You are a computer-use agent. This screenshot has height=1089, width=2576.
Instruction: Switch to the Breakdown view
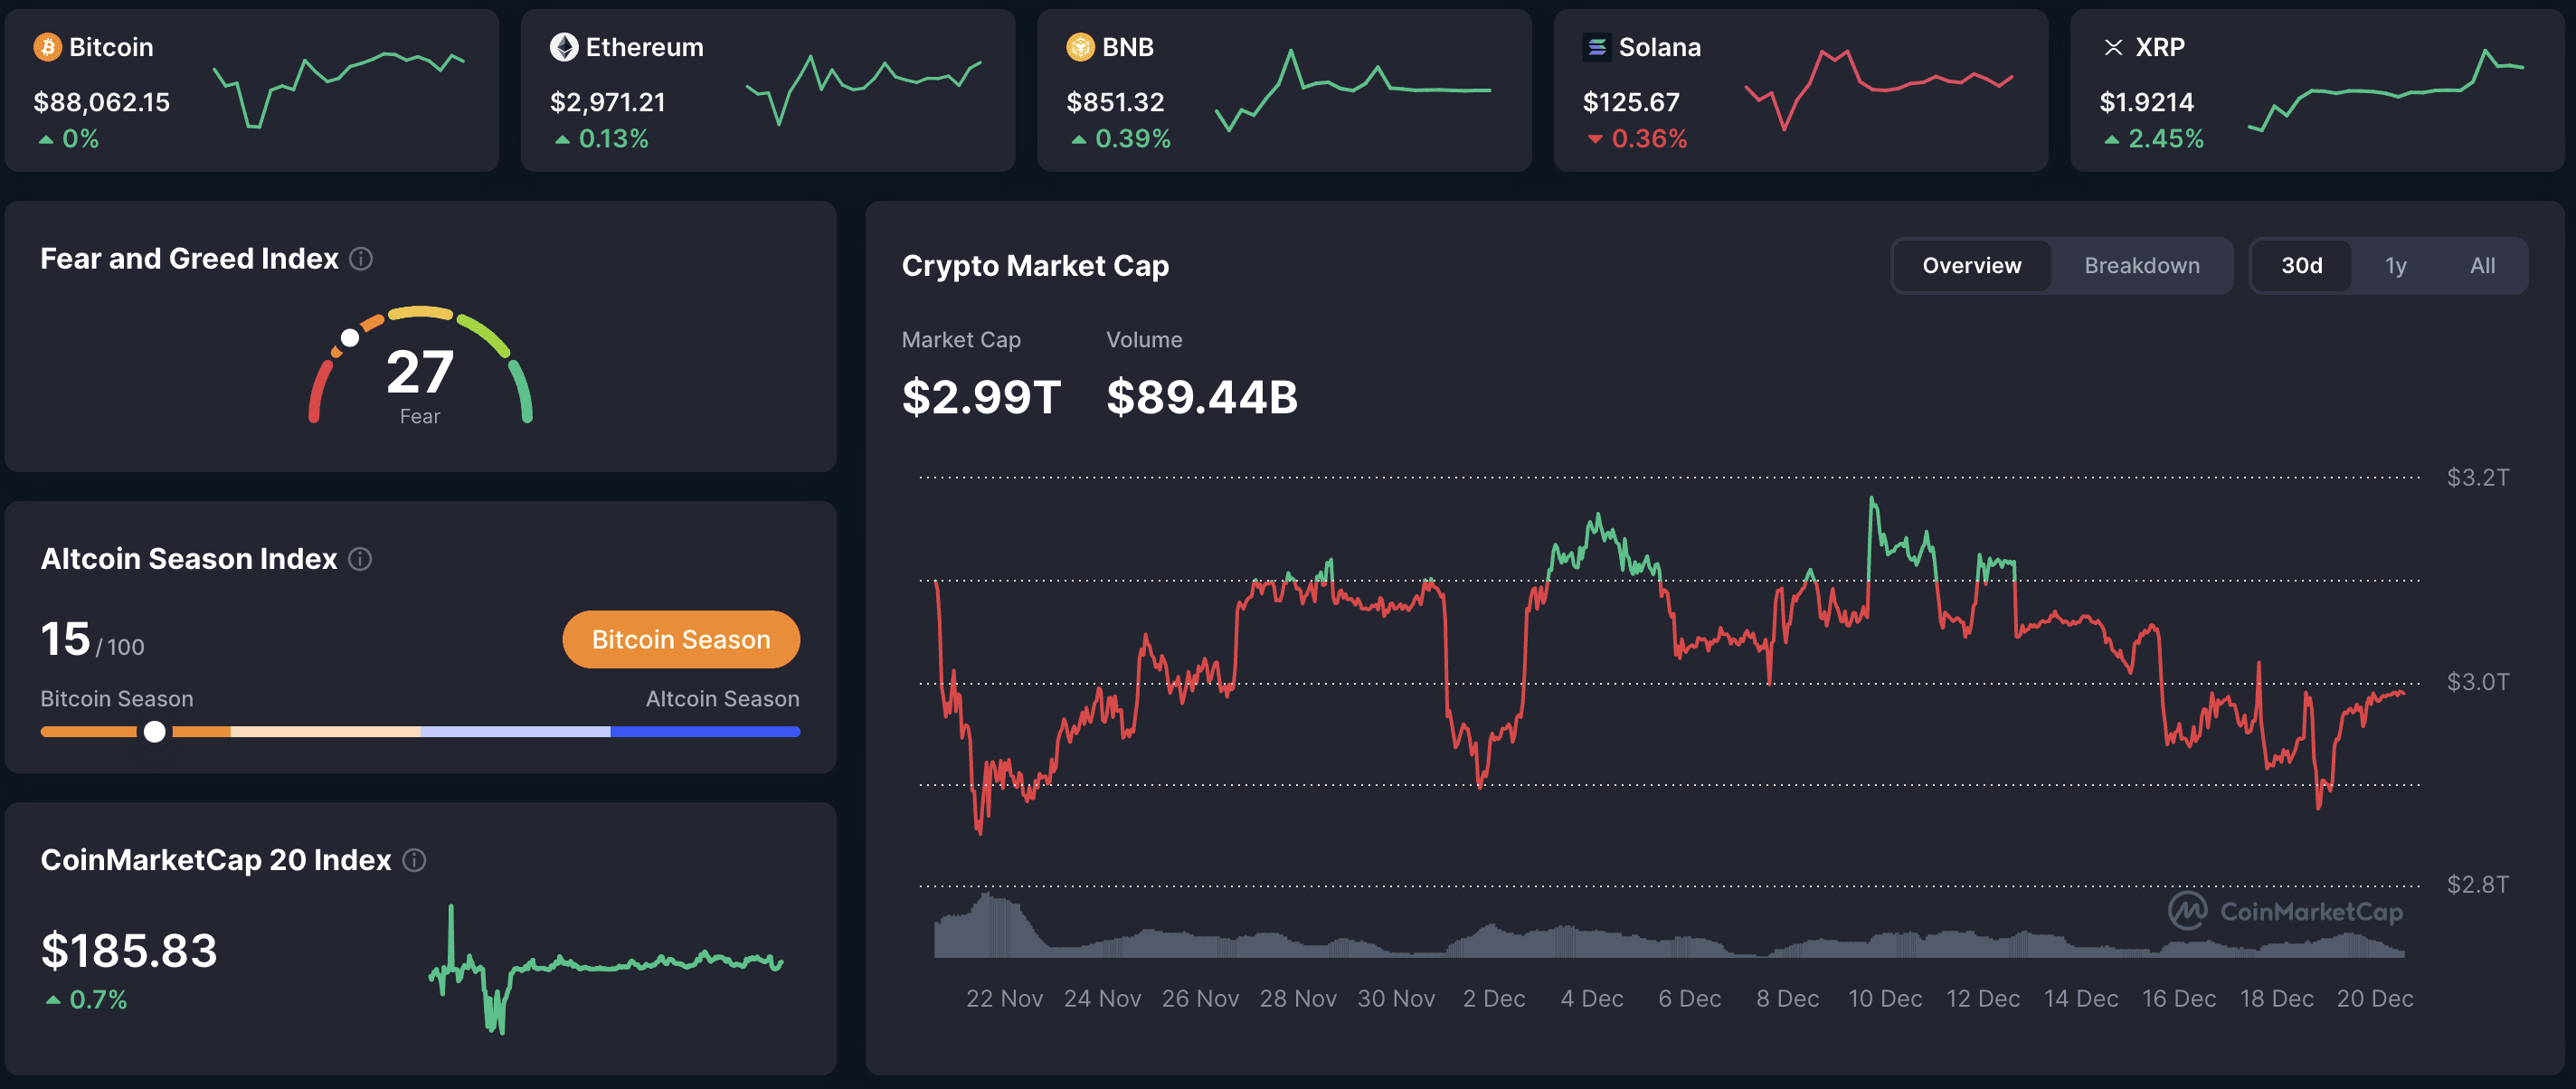[2141, 265]
